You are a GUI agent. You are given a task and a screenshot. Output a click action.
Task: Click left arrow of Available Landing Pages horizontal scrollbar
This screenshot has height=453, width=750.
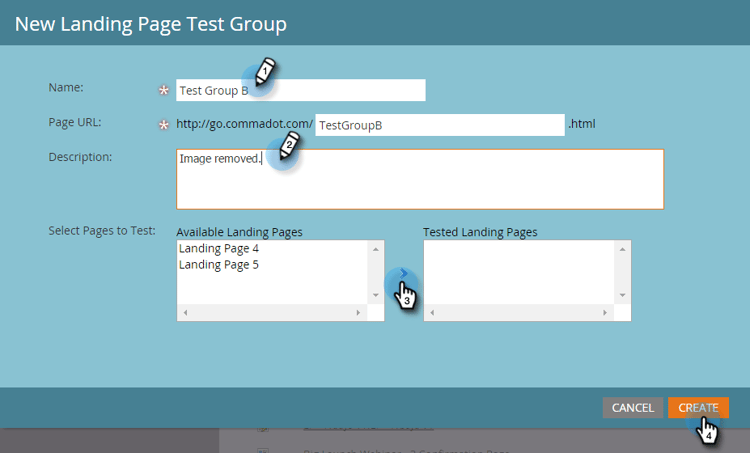coord(186,312)
